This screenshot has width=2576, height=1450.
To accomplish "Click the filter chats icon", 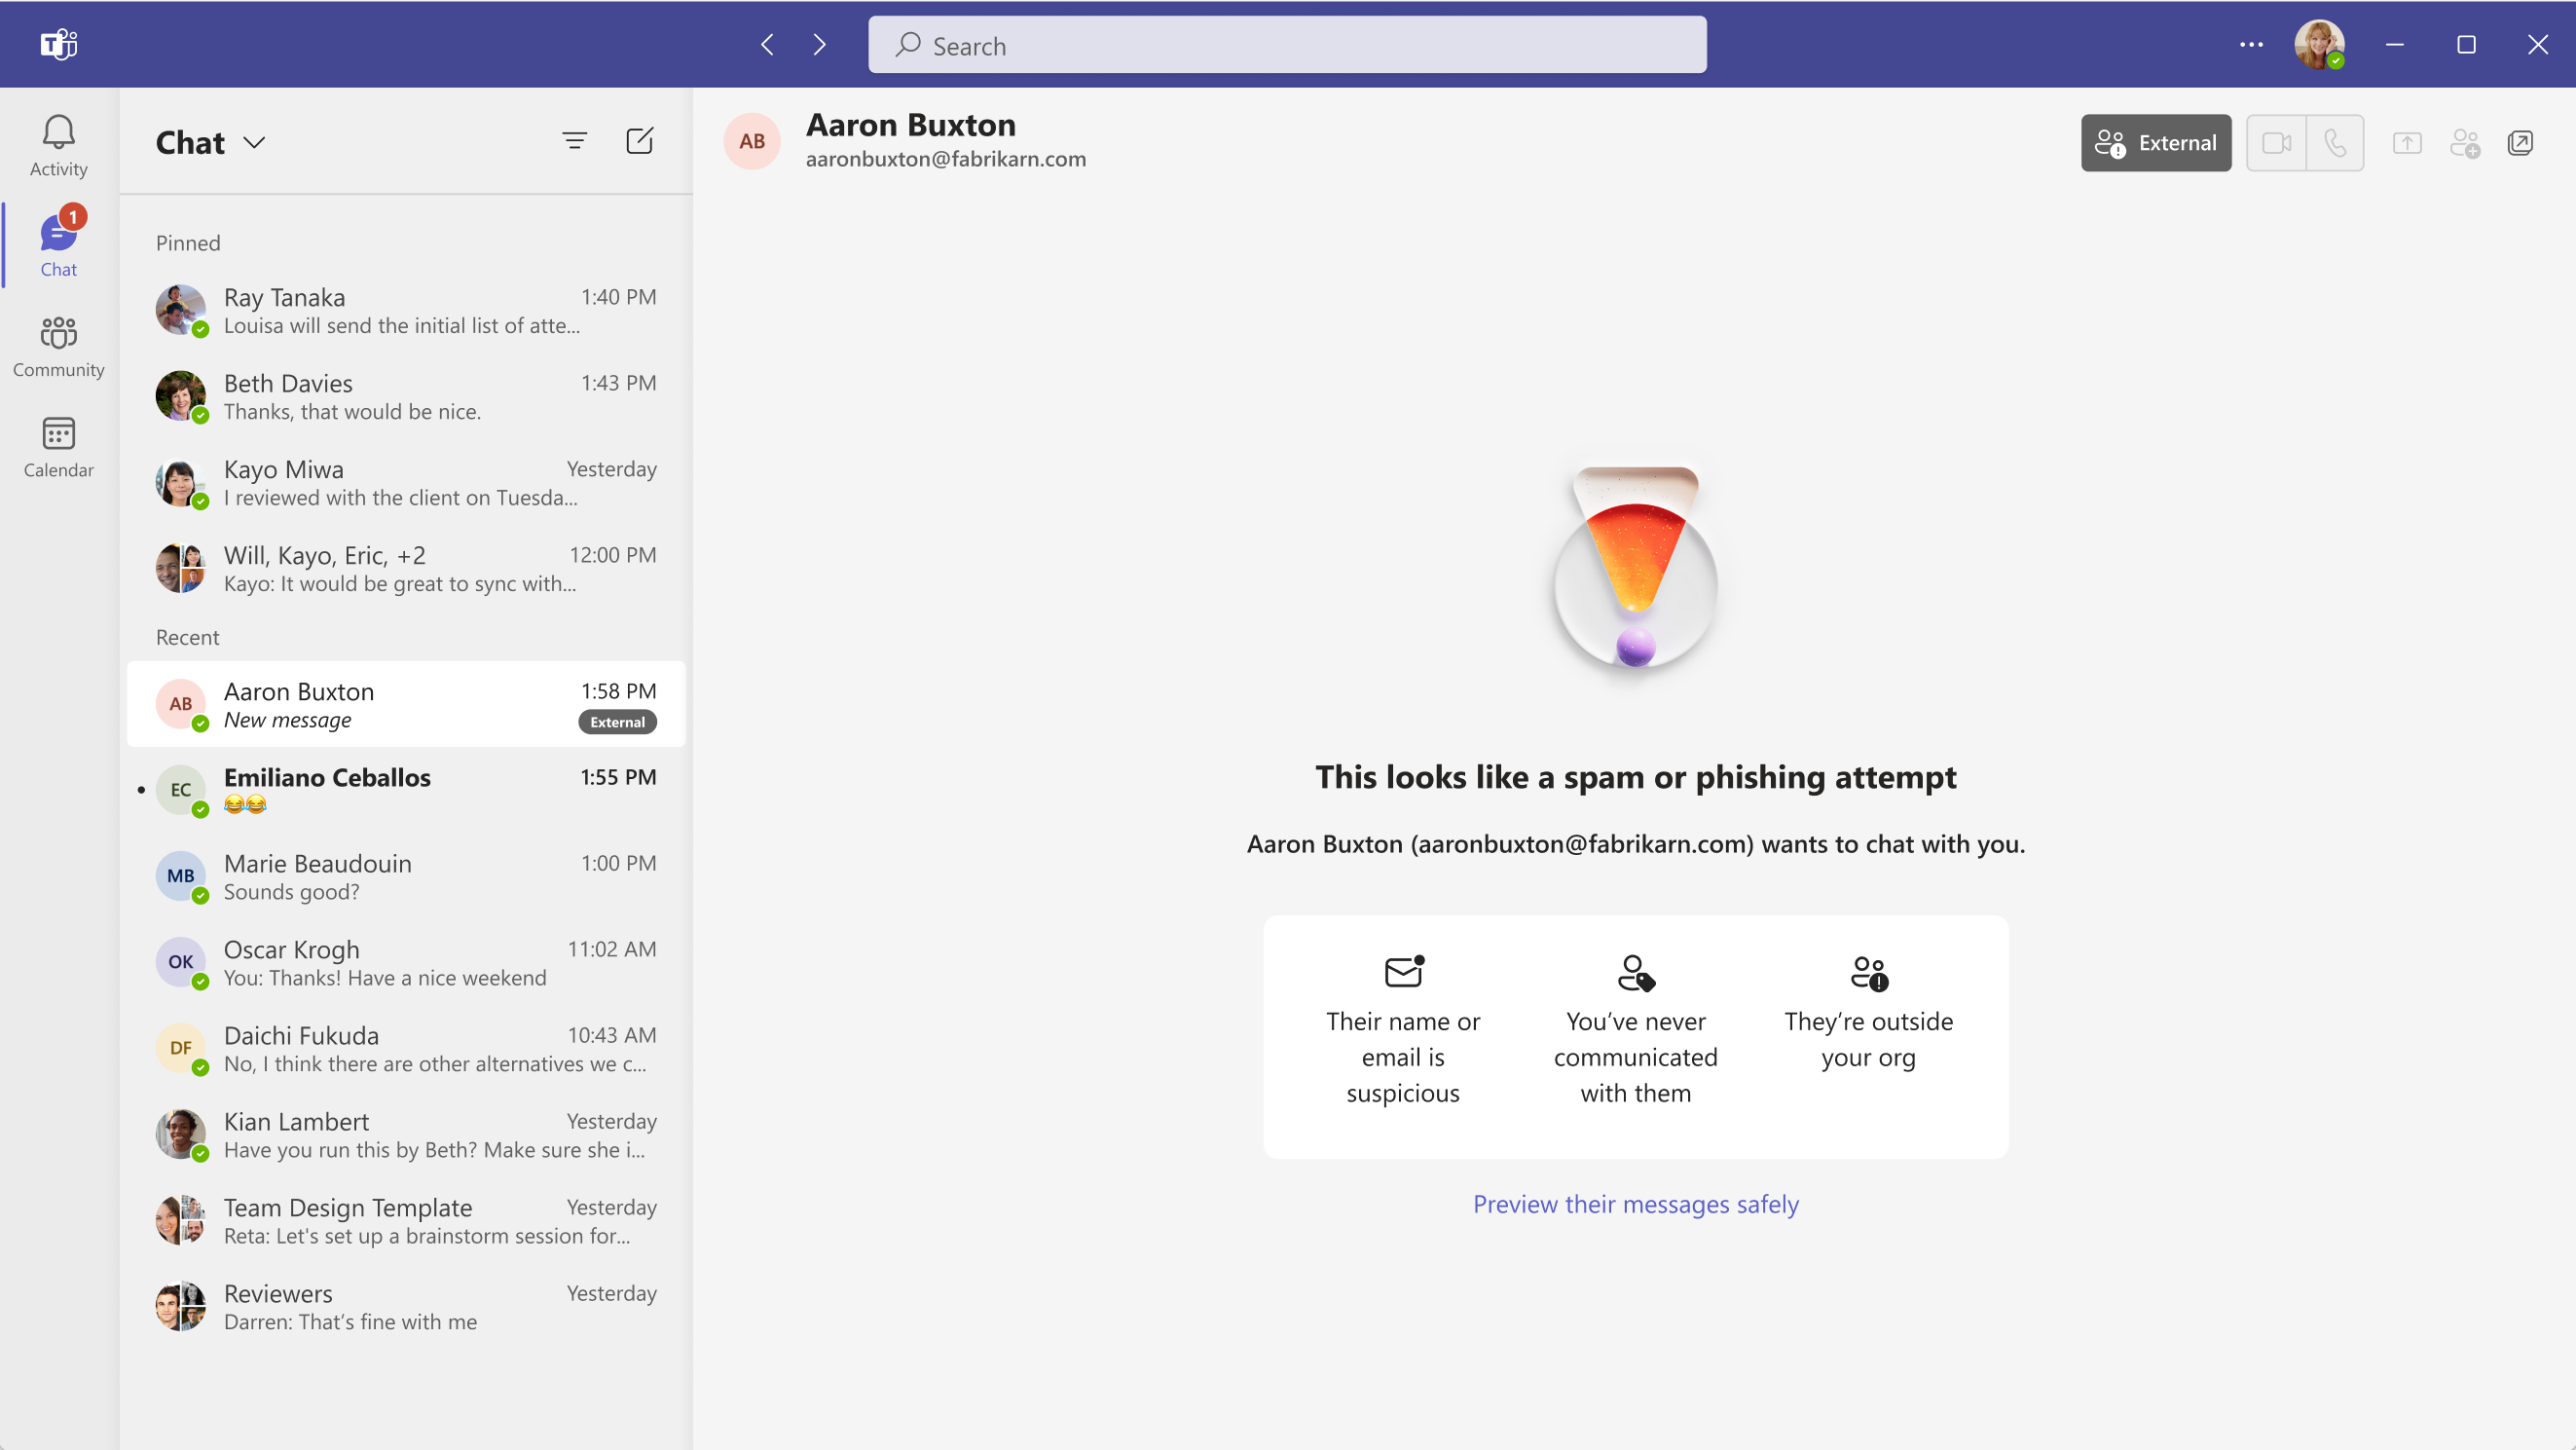I will pos(574,141).
